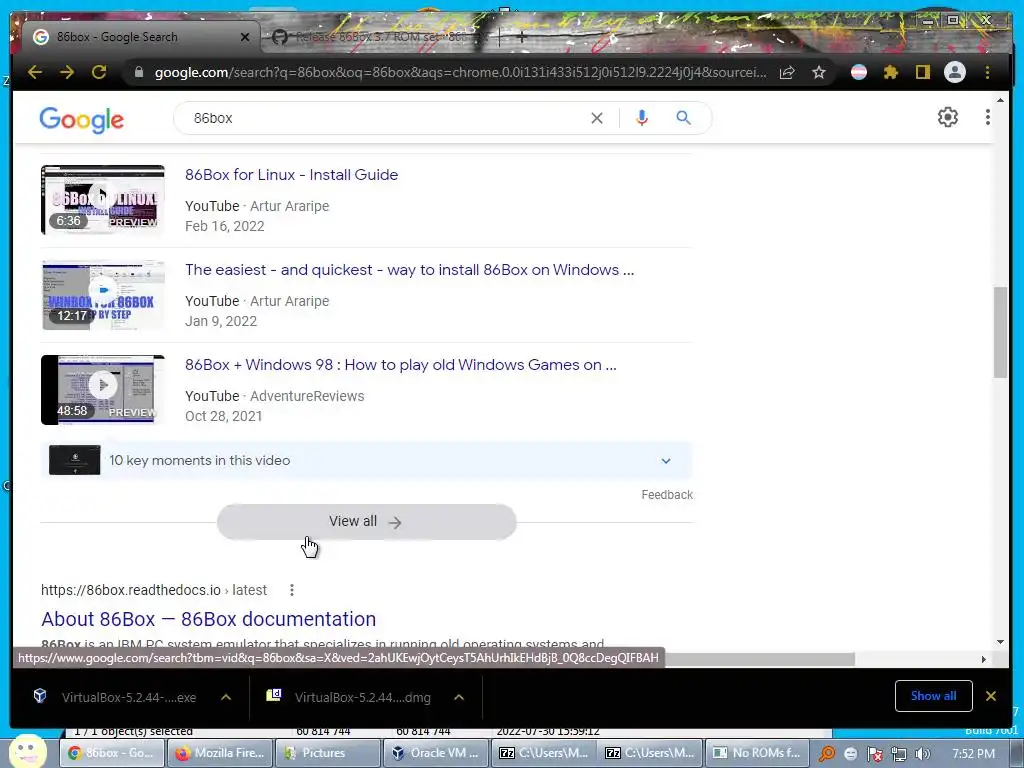Open the share page icon in the address bar

click(787, 72)
